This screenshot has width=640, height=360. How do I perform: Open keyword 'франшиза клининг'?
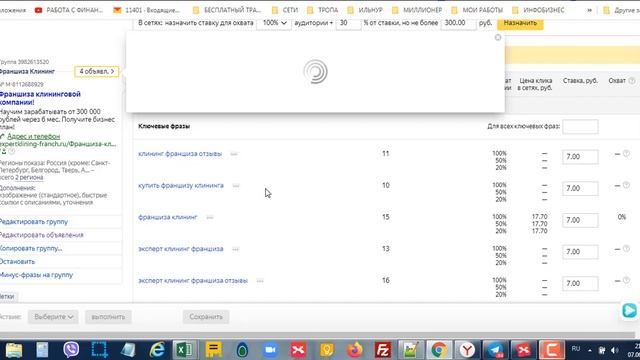tap(168, 217)
